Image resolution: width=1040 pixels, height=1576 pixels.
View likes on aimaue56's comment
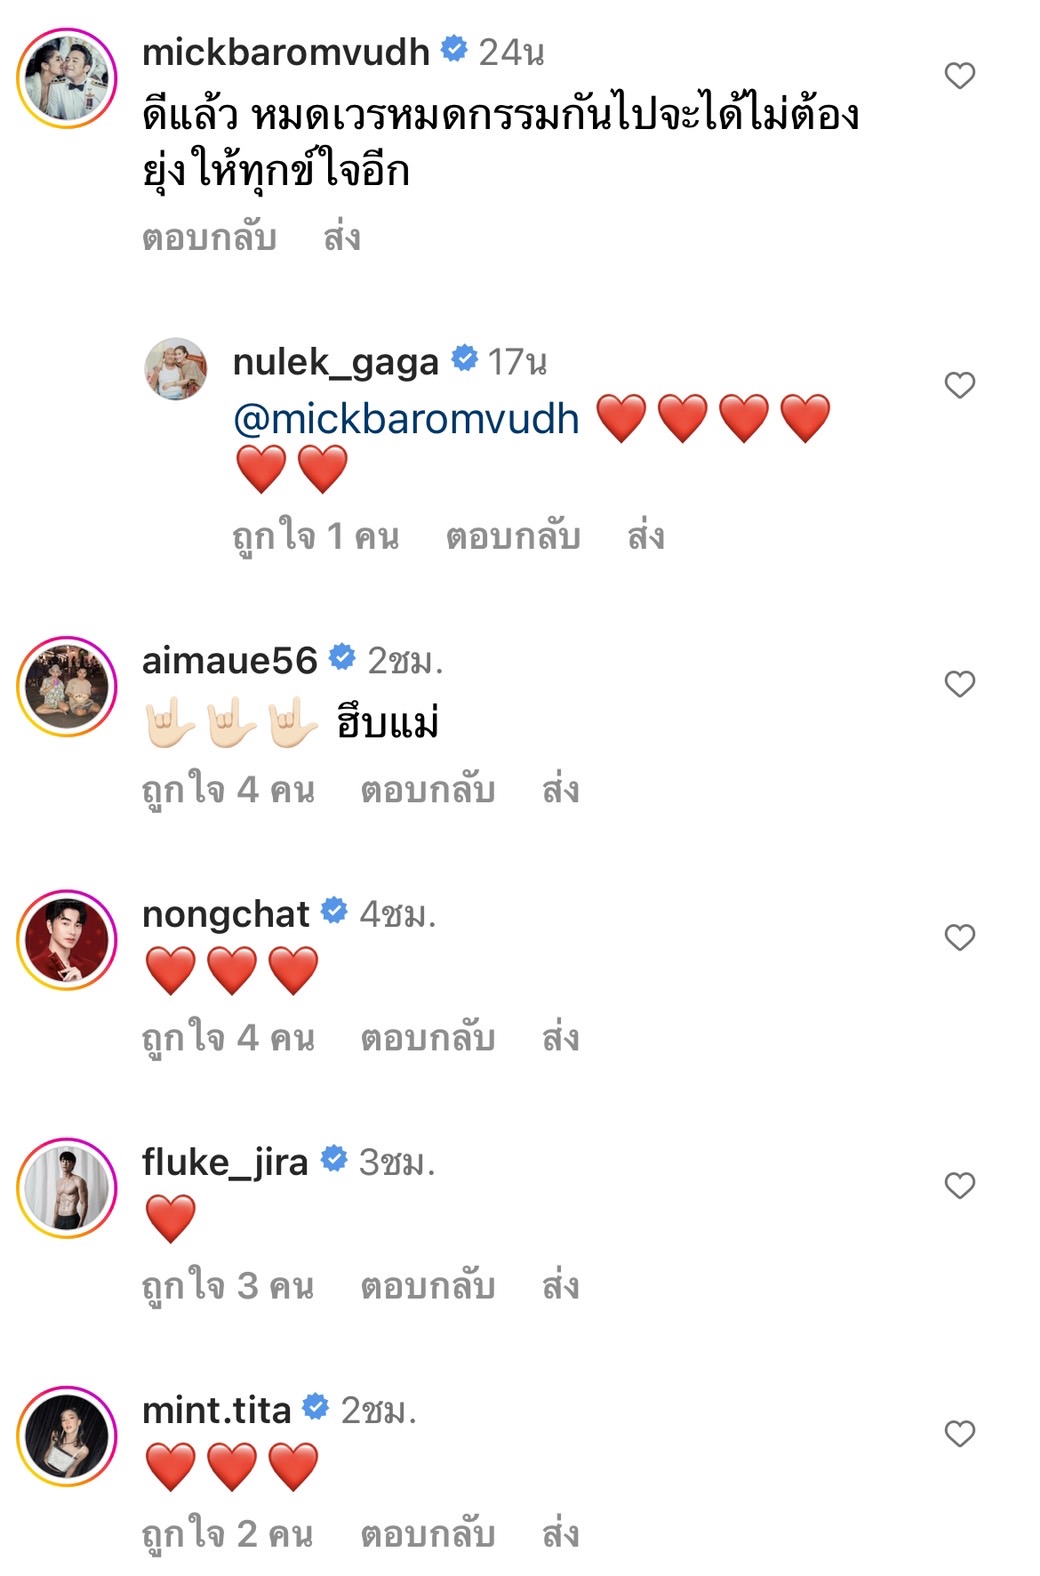228,789
